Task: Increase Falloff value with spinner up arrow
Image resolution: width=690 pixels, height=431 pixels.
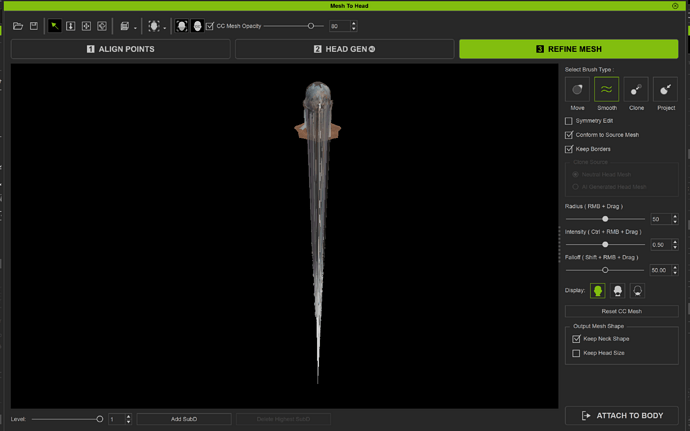Action: pyautogui.click(x=675, y=267)
